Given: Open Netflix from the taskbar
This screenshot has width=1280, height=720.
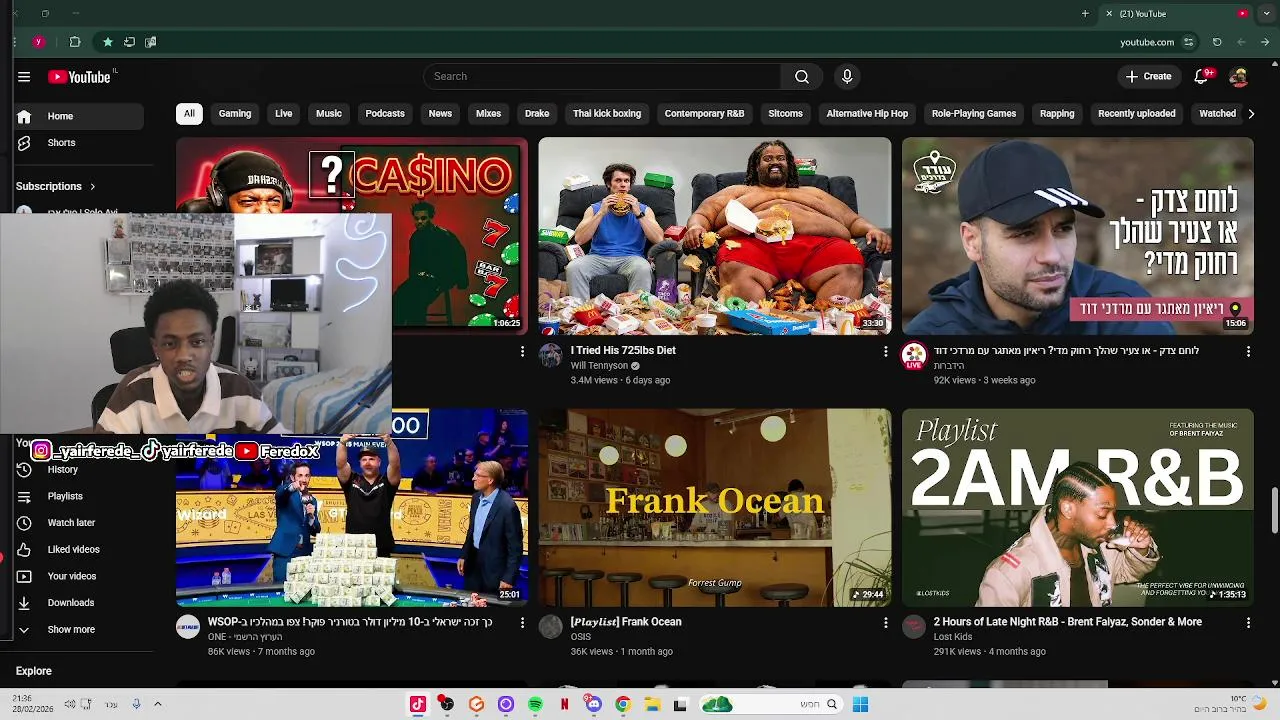Looking at the screenshot, I should tap(564, 704).
